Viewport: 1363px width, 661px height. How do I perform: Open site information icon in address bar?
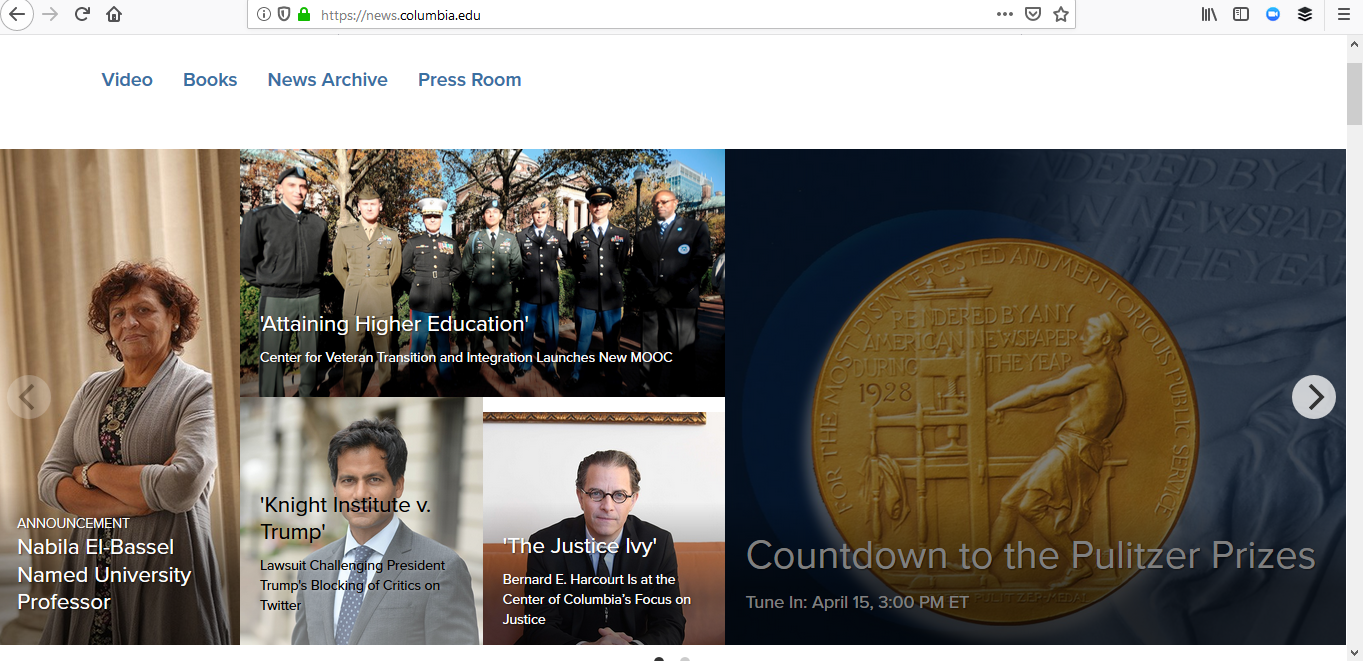[x=264, y=15]
